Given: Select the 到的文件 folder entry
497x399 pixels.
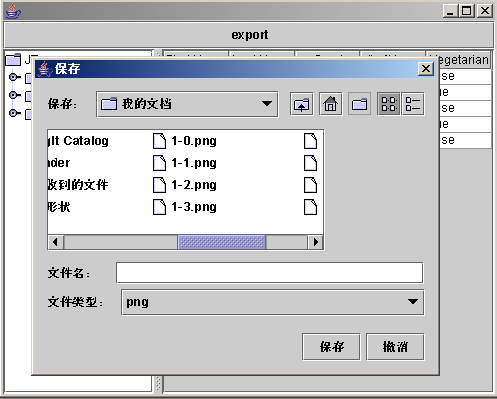Looking at the screenshot, I should [x=78, y=185].
